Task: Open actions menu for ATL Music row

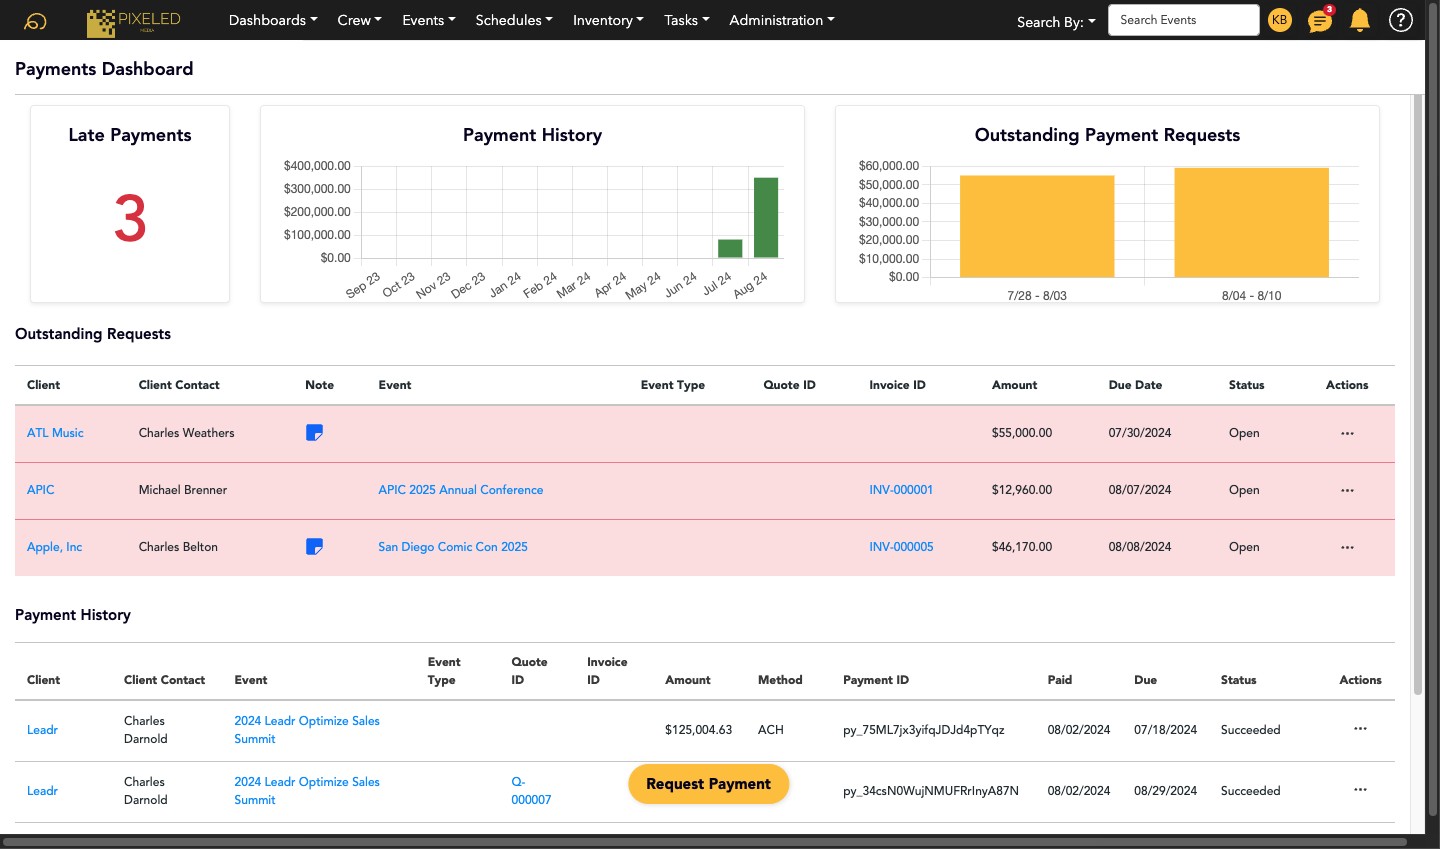Action: tap(1347, 434)
